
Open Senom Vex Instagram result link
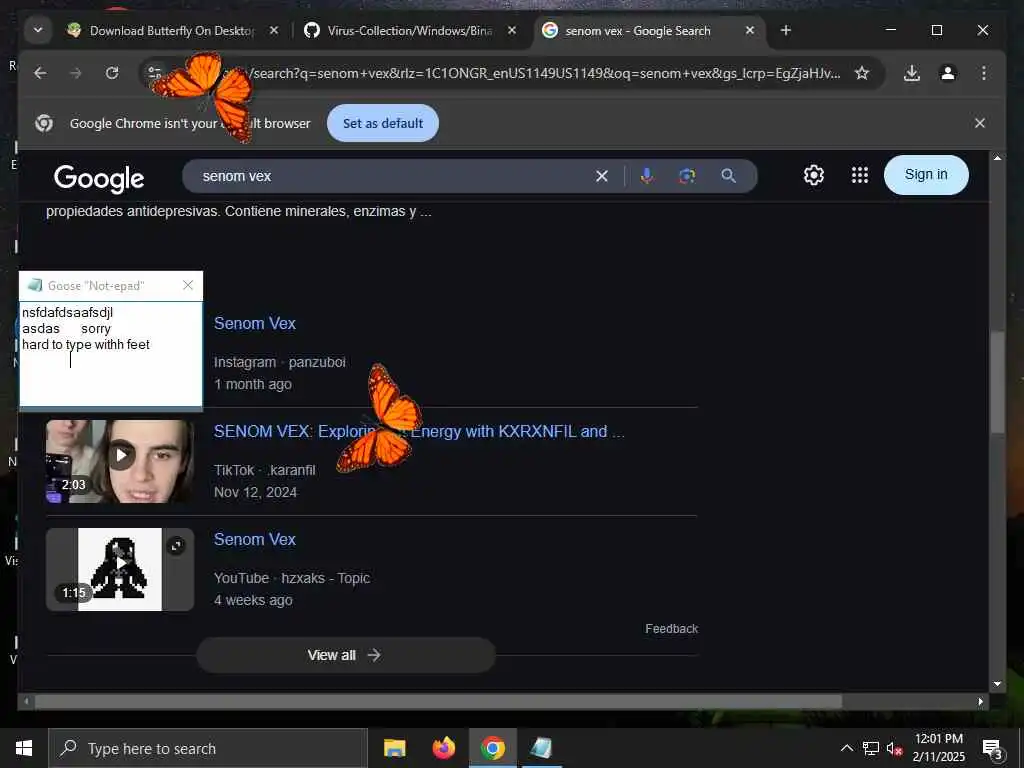tap(255, 323)
